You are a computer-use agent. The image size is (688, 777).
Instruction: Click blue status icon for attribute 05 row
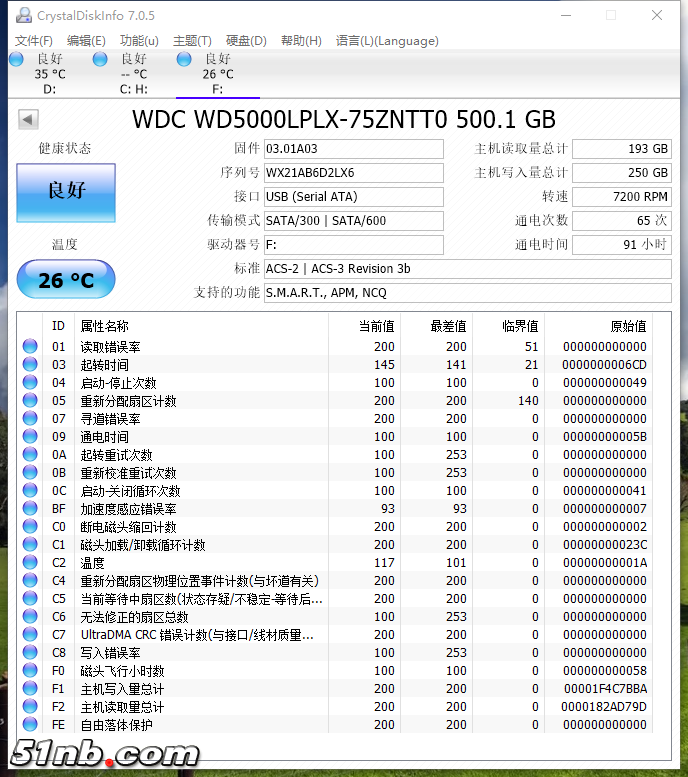click(30, 401)
